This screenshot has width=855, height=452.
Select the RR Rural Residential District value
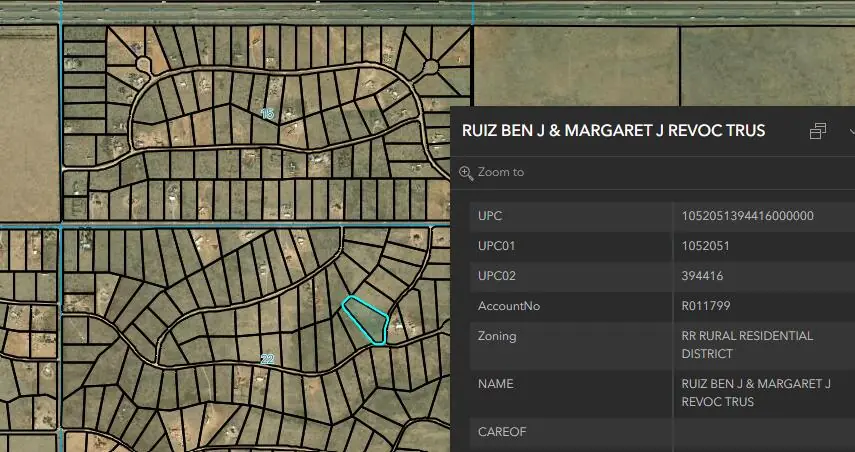coord(747,345)
